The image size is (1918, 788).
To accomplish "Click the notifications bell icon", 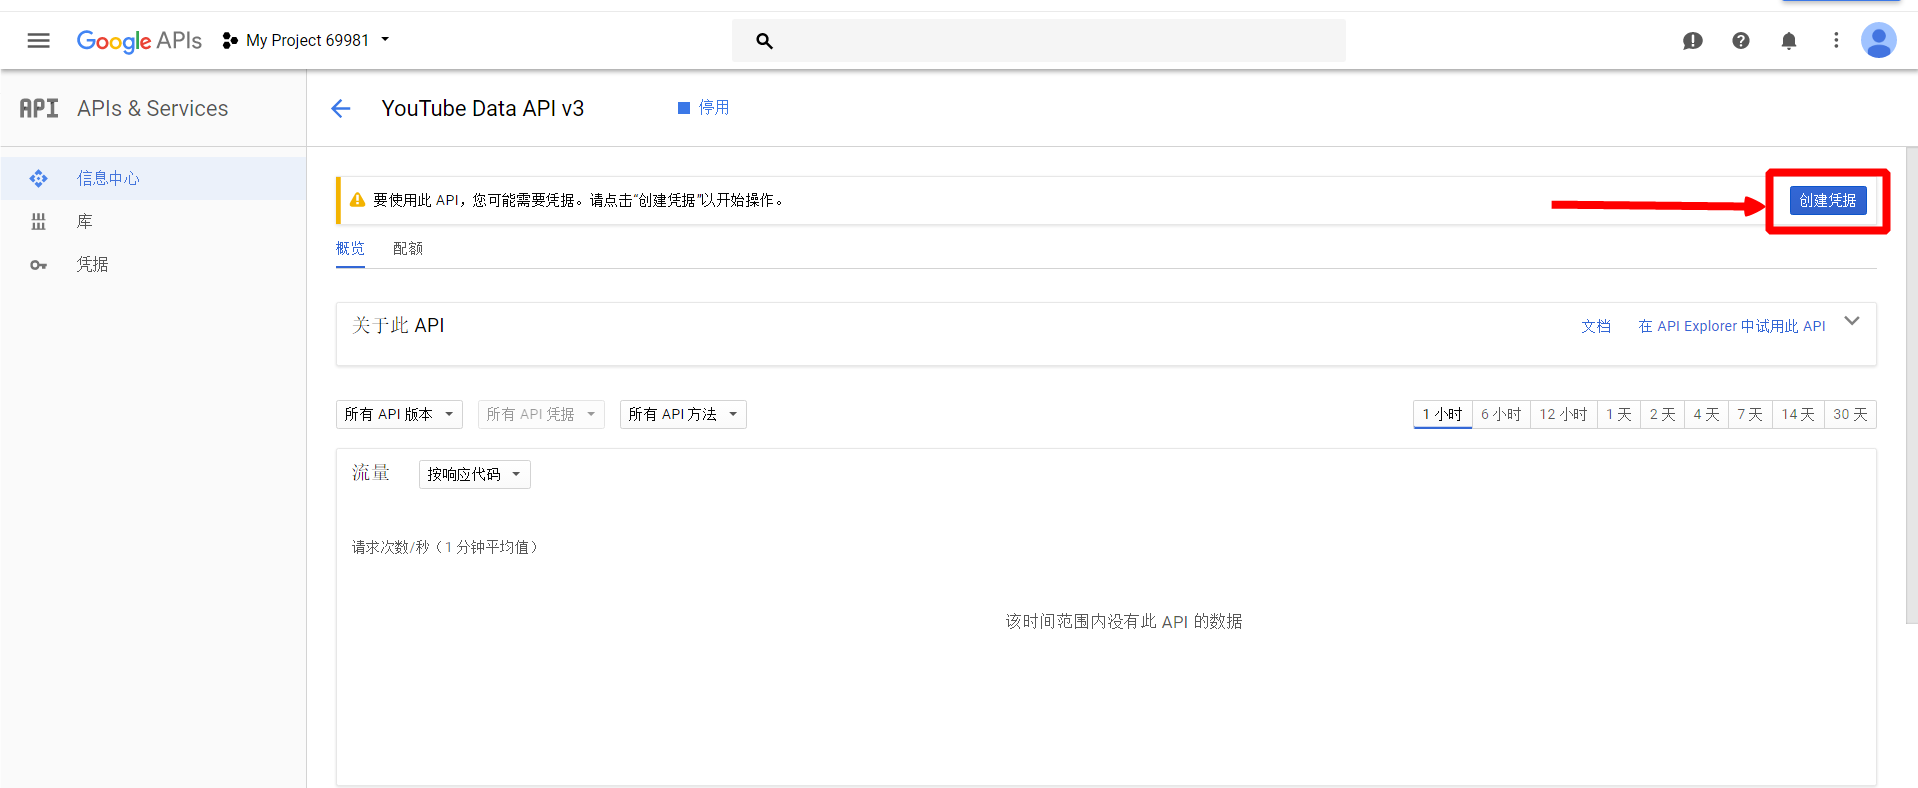I will coord(1788,40).
